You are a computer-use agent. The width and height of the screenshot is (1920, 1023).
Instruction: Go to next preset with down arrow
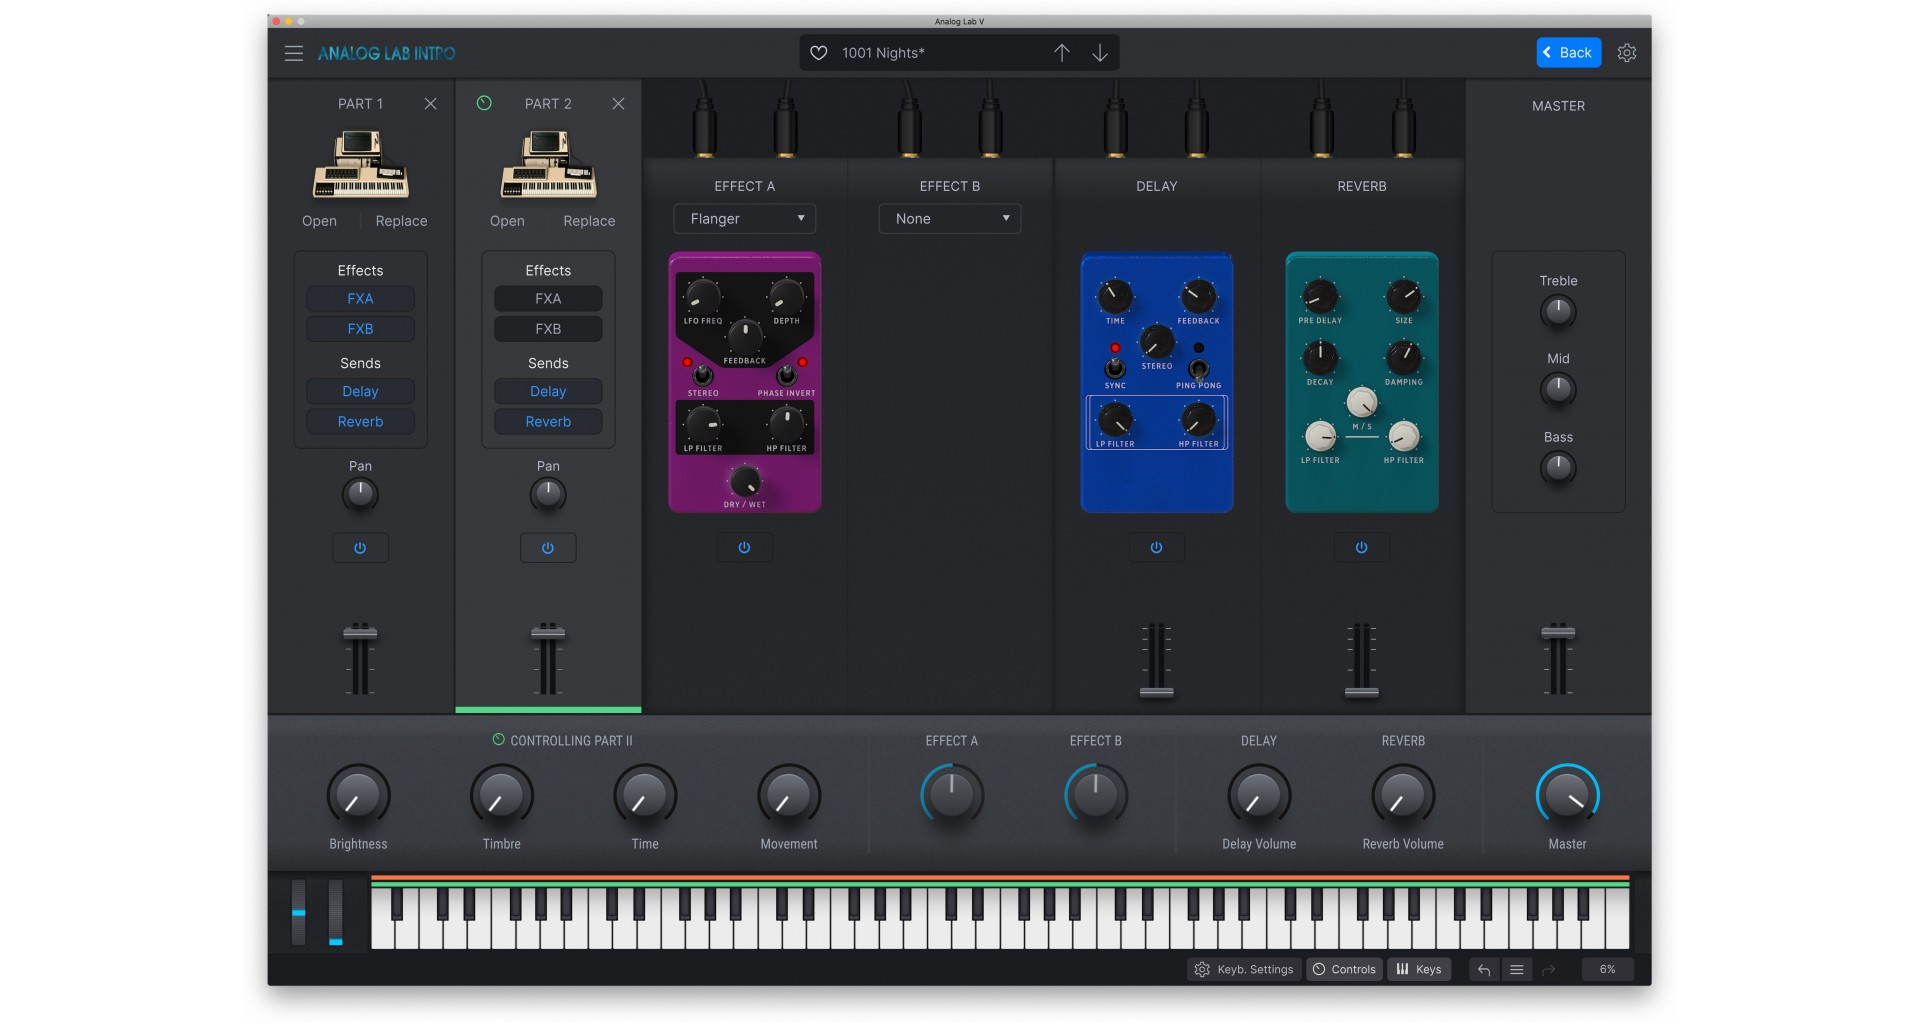coord(1099,53)
